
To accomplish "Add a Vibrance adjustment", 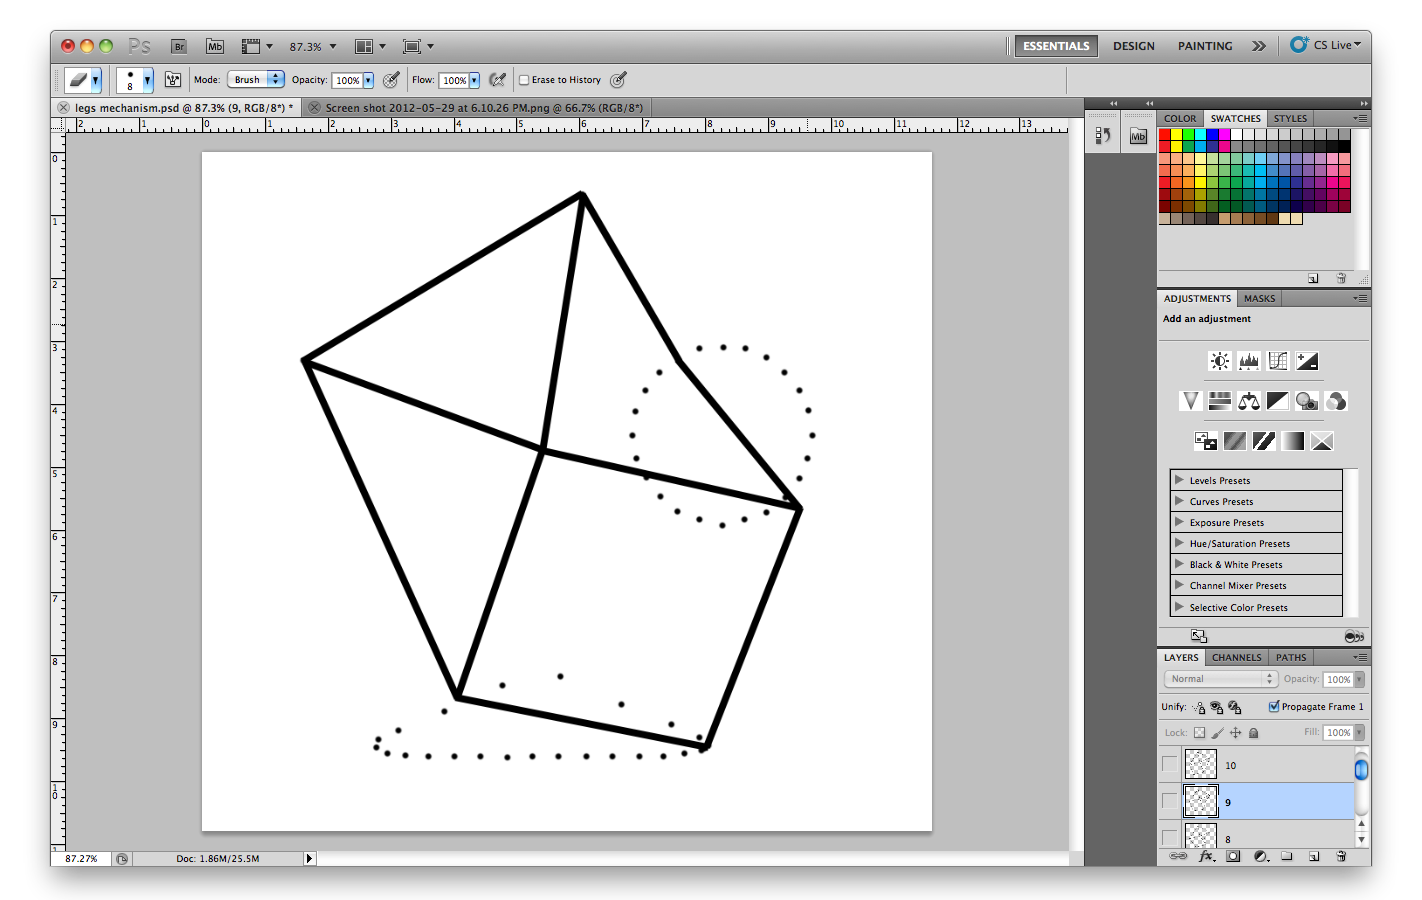I will 1190,401.
